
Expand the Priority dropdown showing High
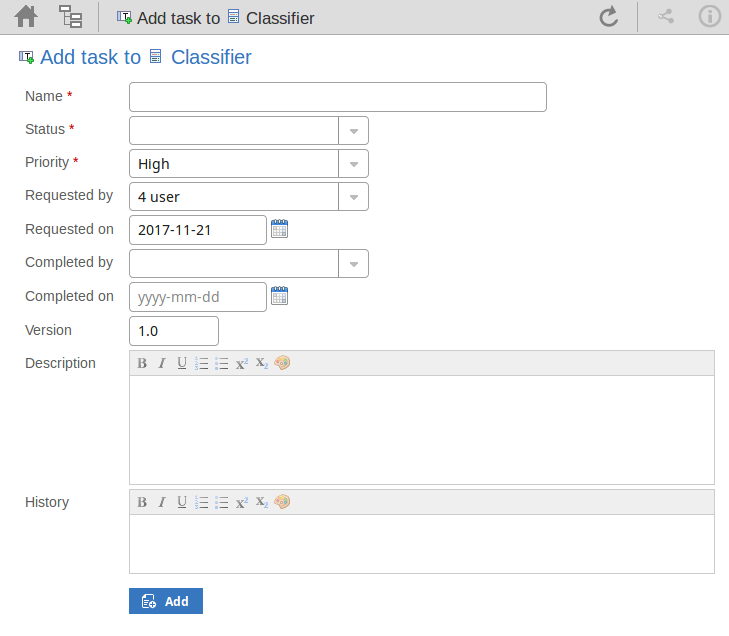click(354, 164)
